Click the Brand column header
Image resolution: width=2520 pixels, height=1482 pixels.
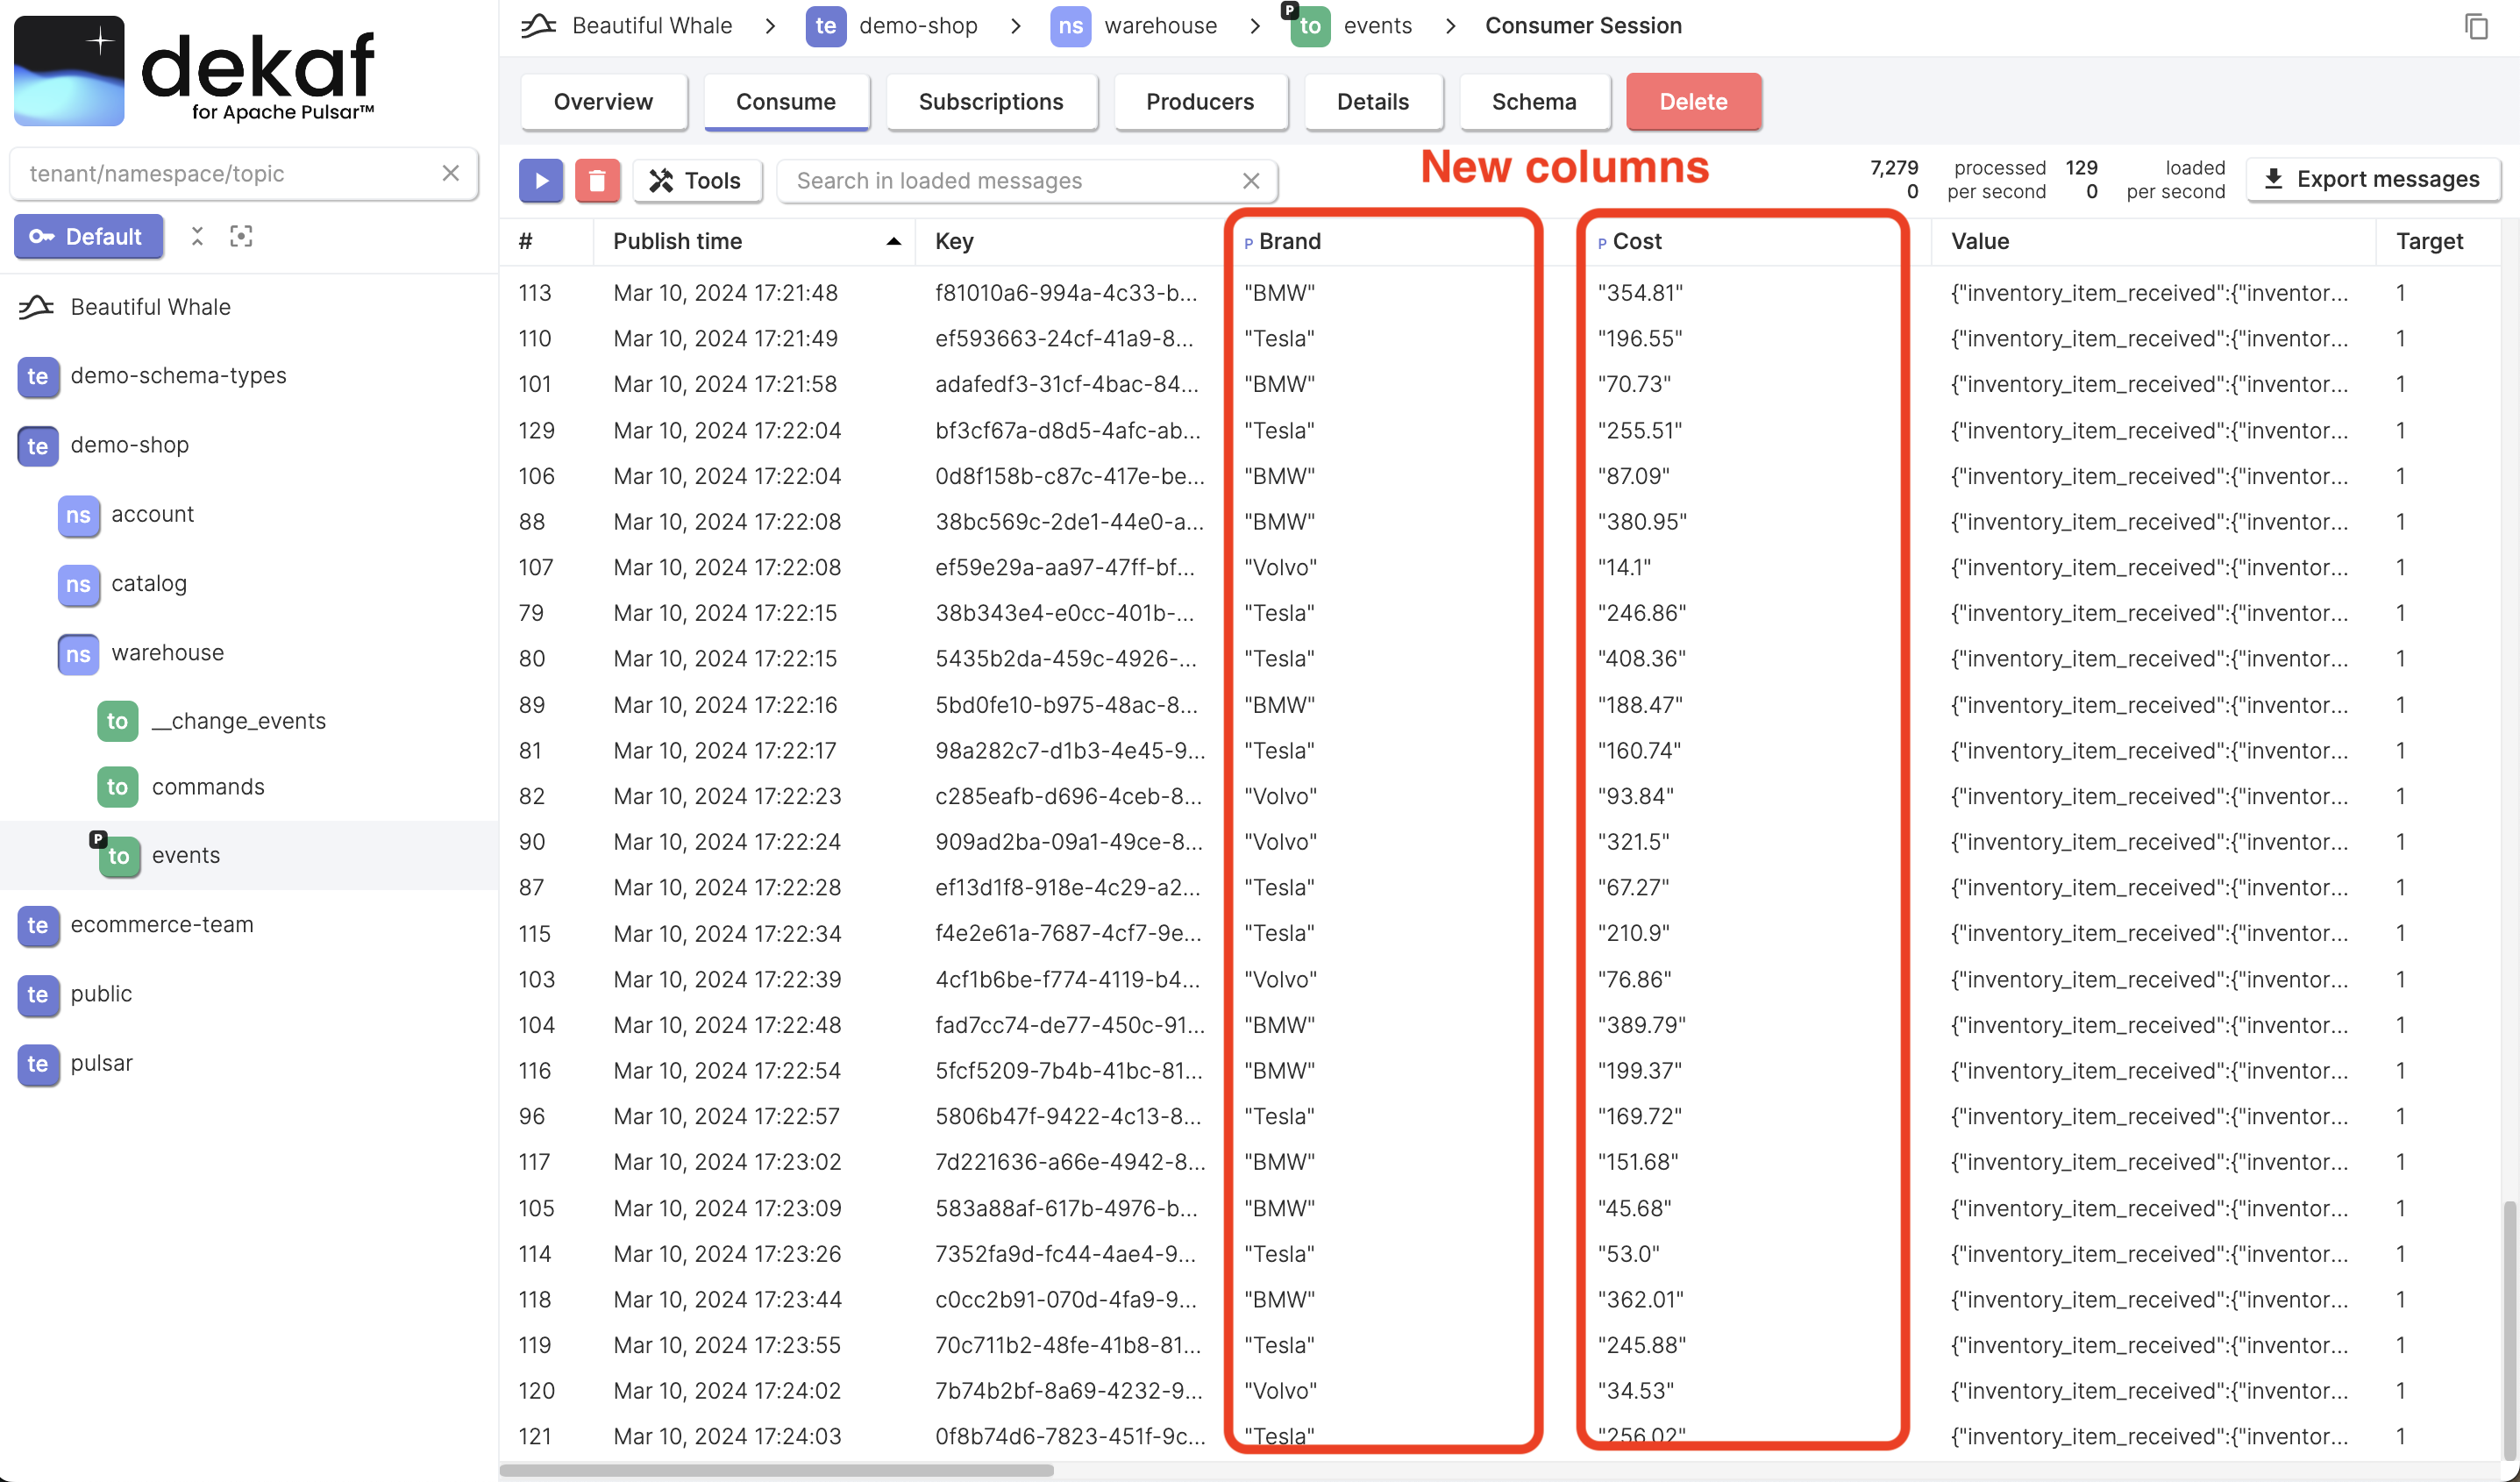[1289, 241]
